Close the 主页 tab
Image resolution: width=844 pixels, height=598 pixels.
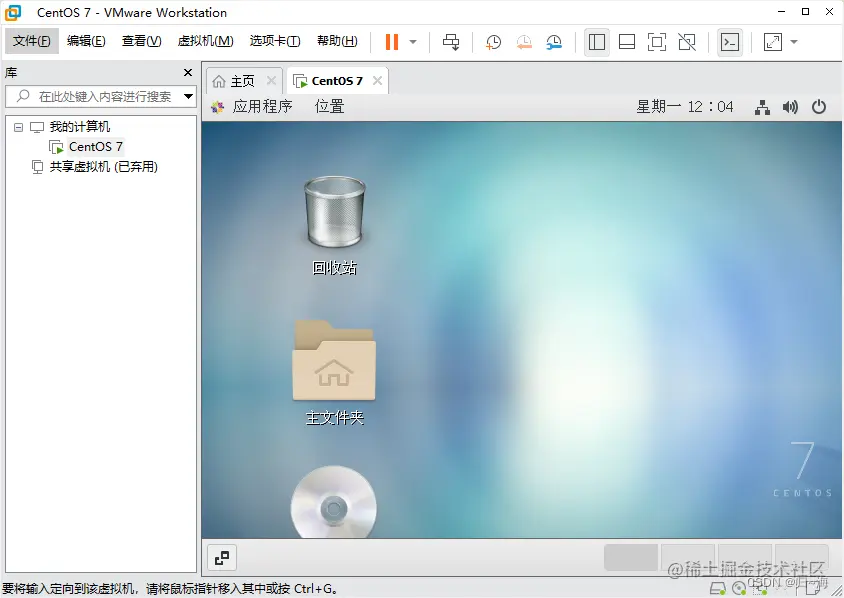click(271, 81)
